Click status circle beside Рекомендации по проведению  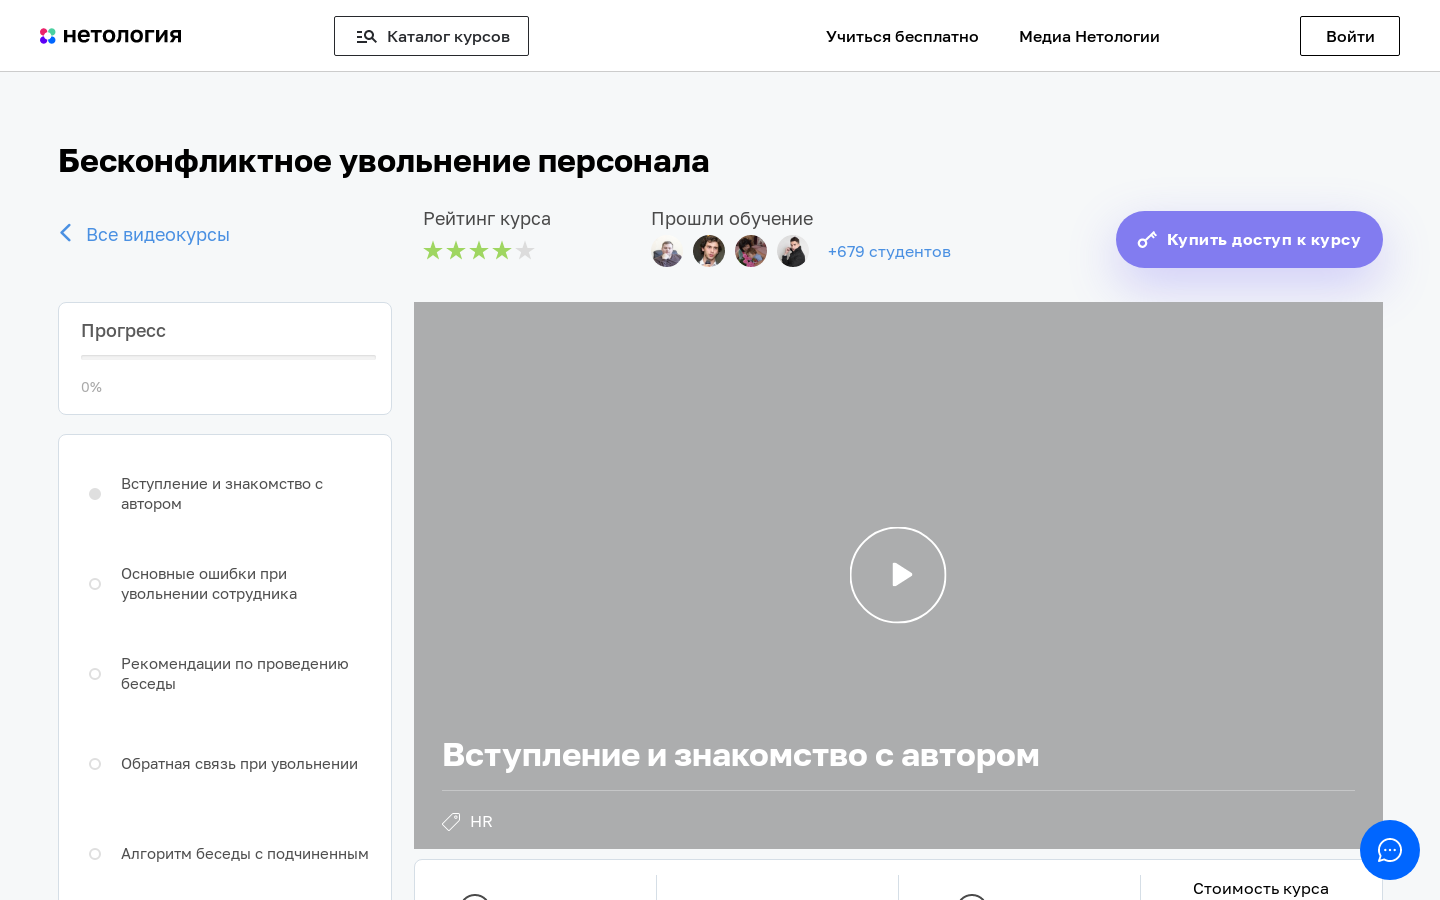[95, 674]
